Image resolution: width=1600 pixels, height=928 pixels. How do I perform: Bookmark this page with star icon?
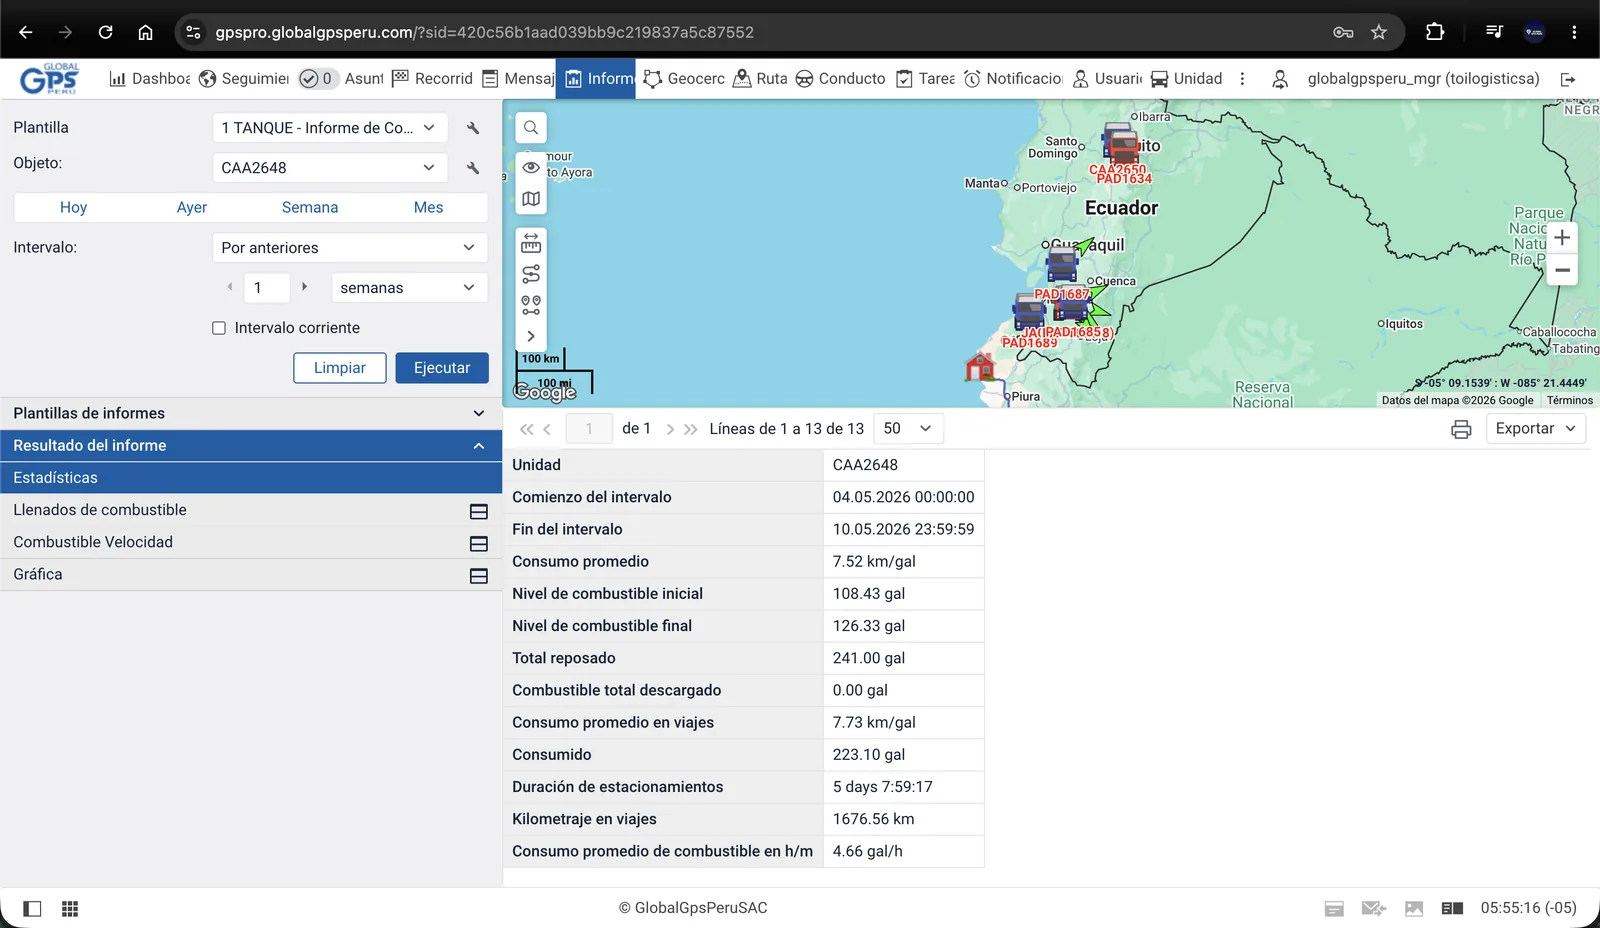coord(1379,32)
